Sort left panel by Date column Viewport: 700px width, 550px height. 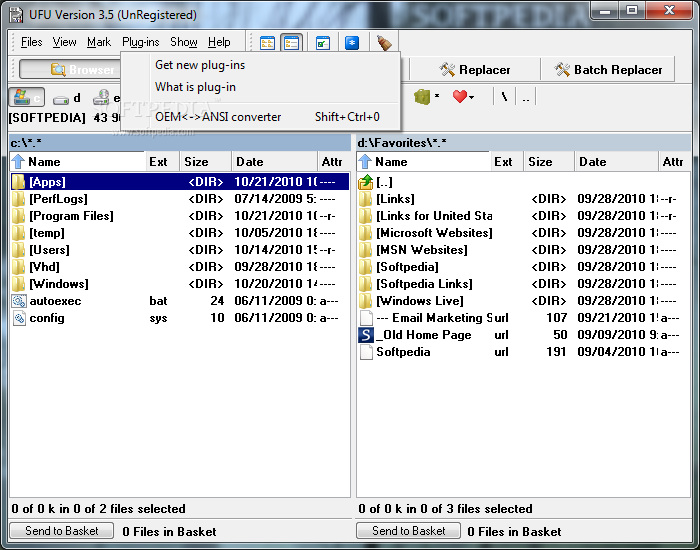274,162
